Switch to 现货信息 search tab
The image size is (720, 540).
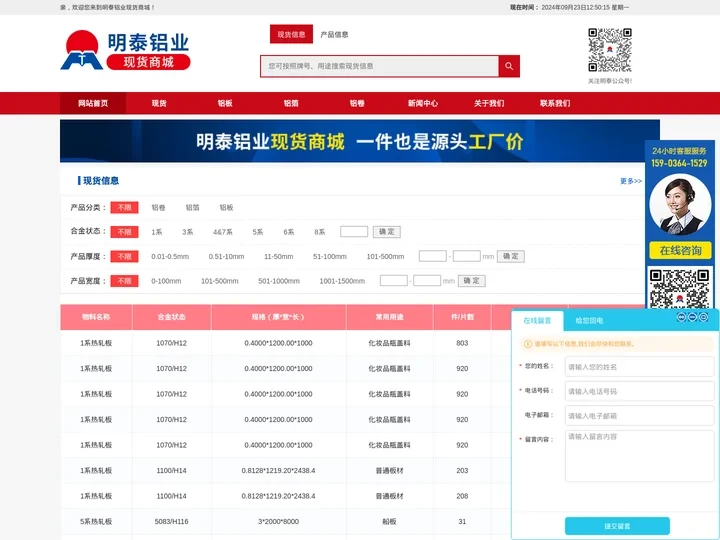click(291, 34)
